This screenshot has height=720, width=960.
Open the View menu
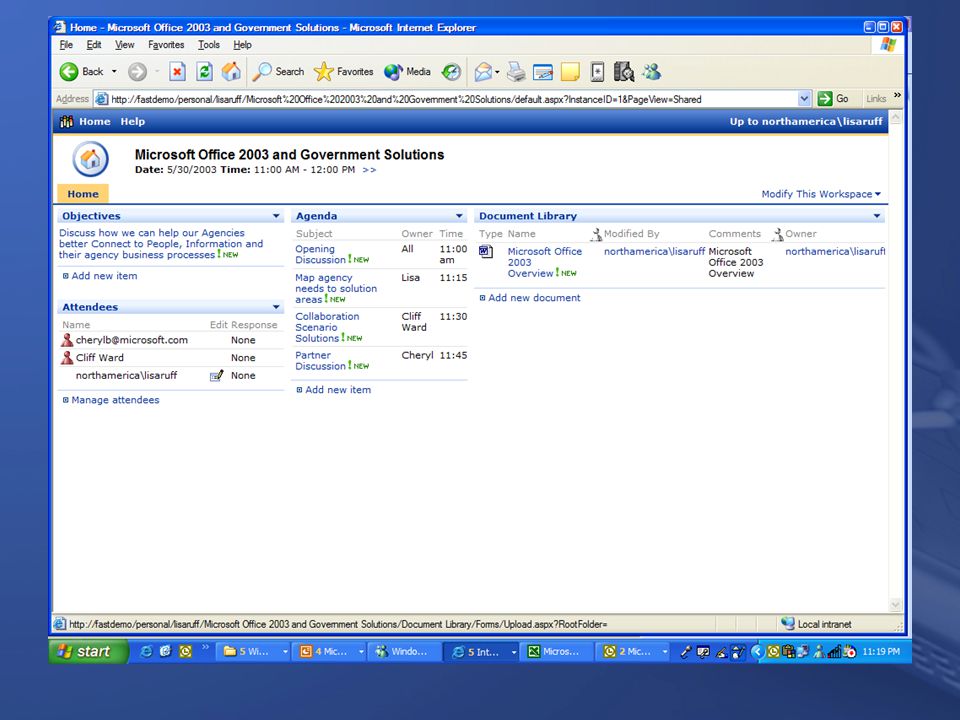click(x=124, y=45)
